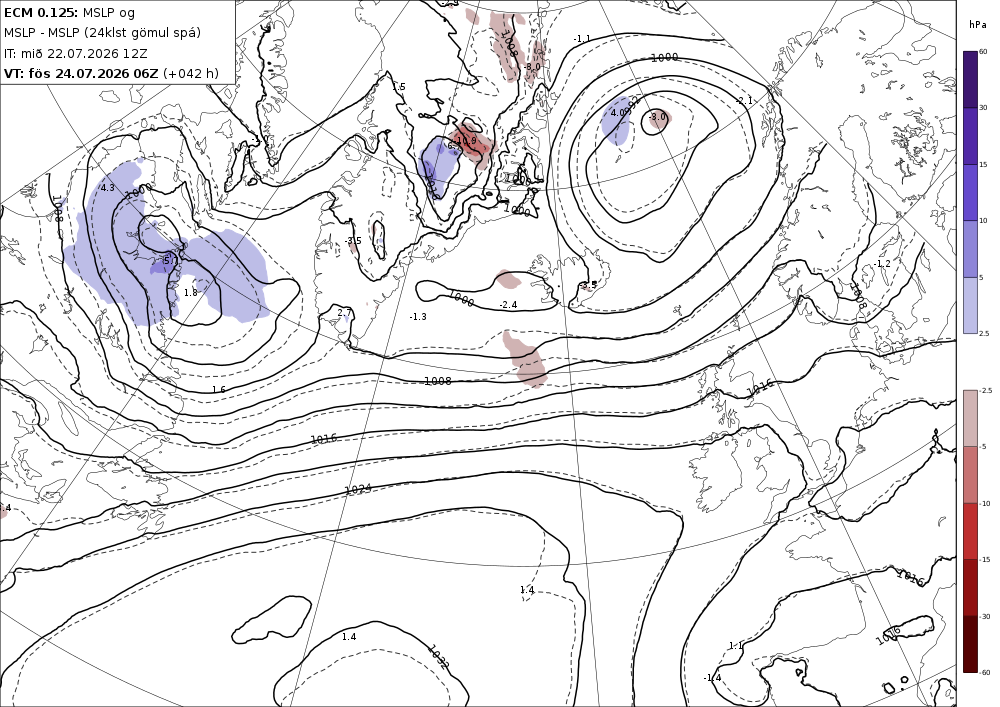Click the '-1.2' value label
The height and width of the screenshot is (707, 1000).
[882, 264]
